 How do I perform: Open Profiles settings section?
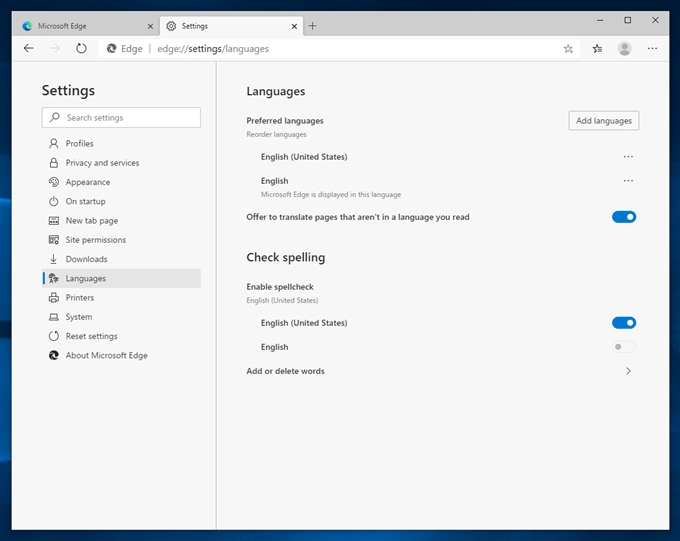click(121, 143)
